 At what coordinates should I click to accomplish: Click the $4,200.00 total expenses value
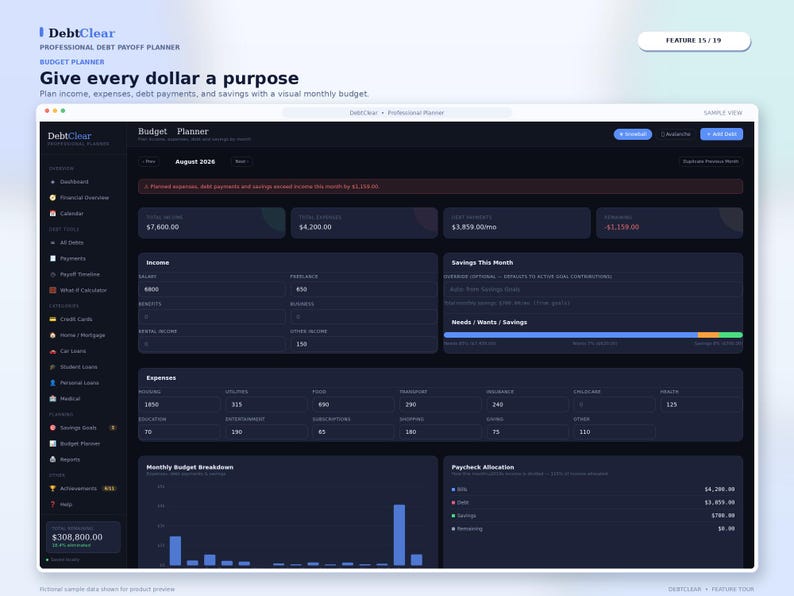coord(315,227)
